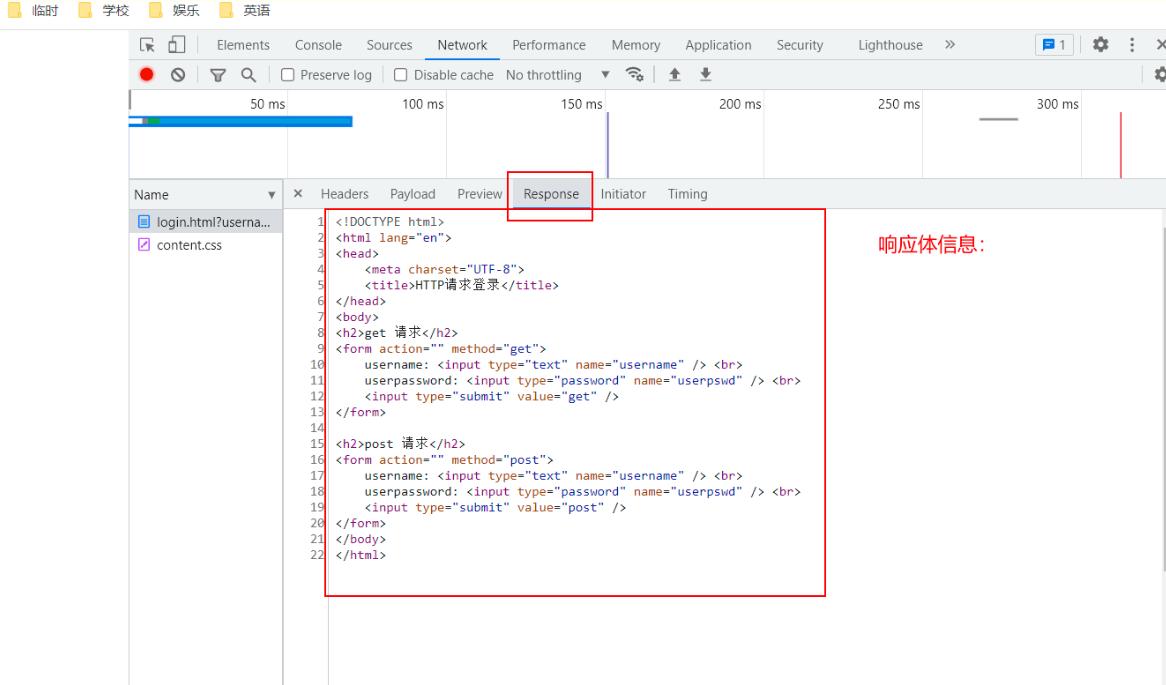Open the Application panel
Screen dimensions: 1166x685
click(x=719, y=45)
